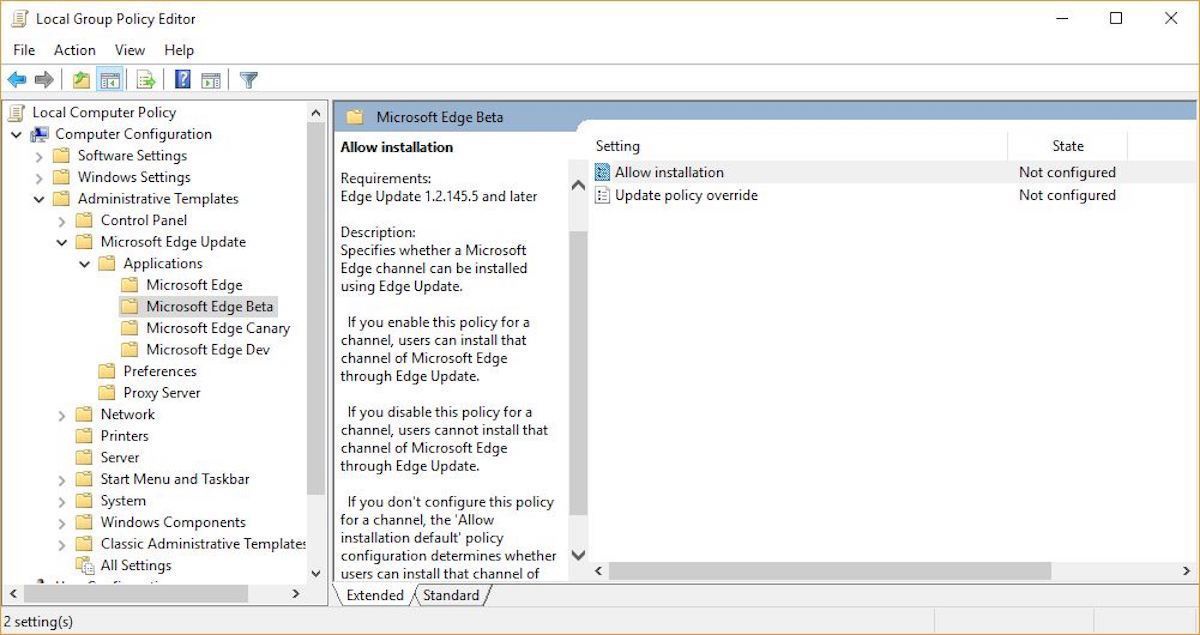Switch to the Extended tab
The height and width of the screenshot is (635, 1200).
pos(374,595)
